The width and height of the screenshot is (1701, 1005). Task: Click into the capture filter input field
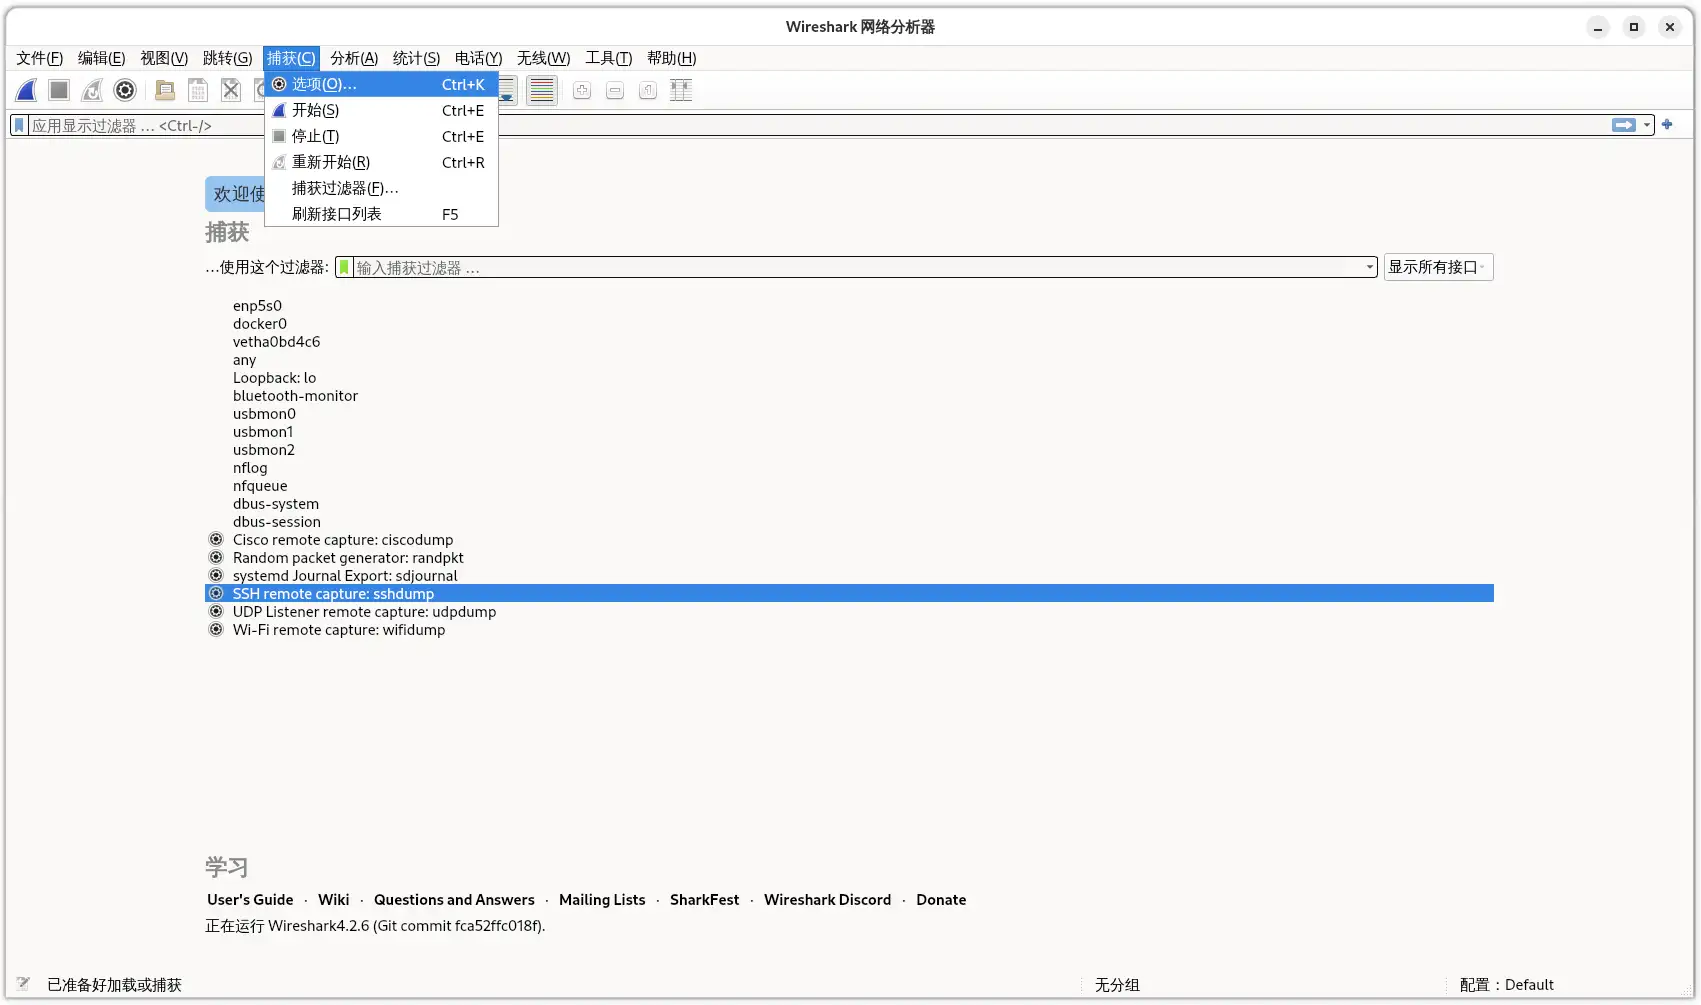coord(858,267)
